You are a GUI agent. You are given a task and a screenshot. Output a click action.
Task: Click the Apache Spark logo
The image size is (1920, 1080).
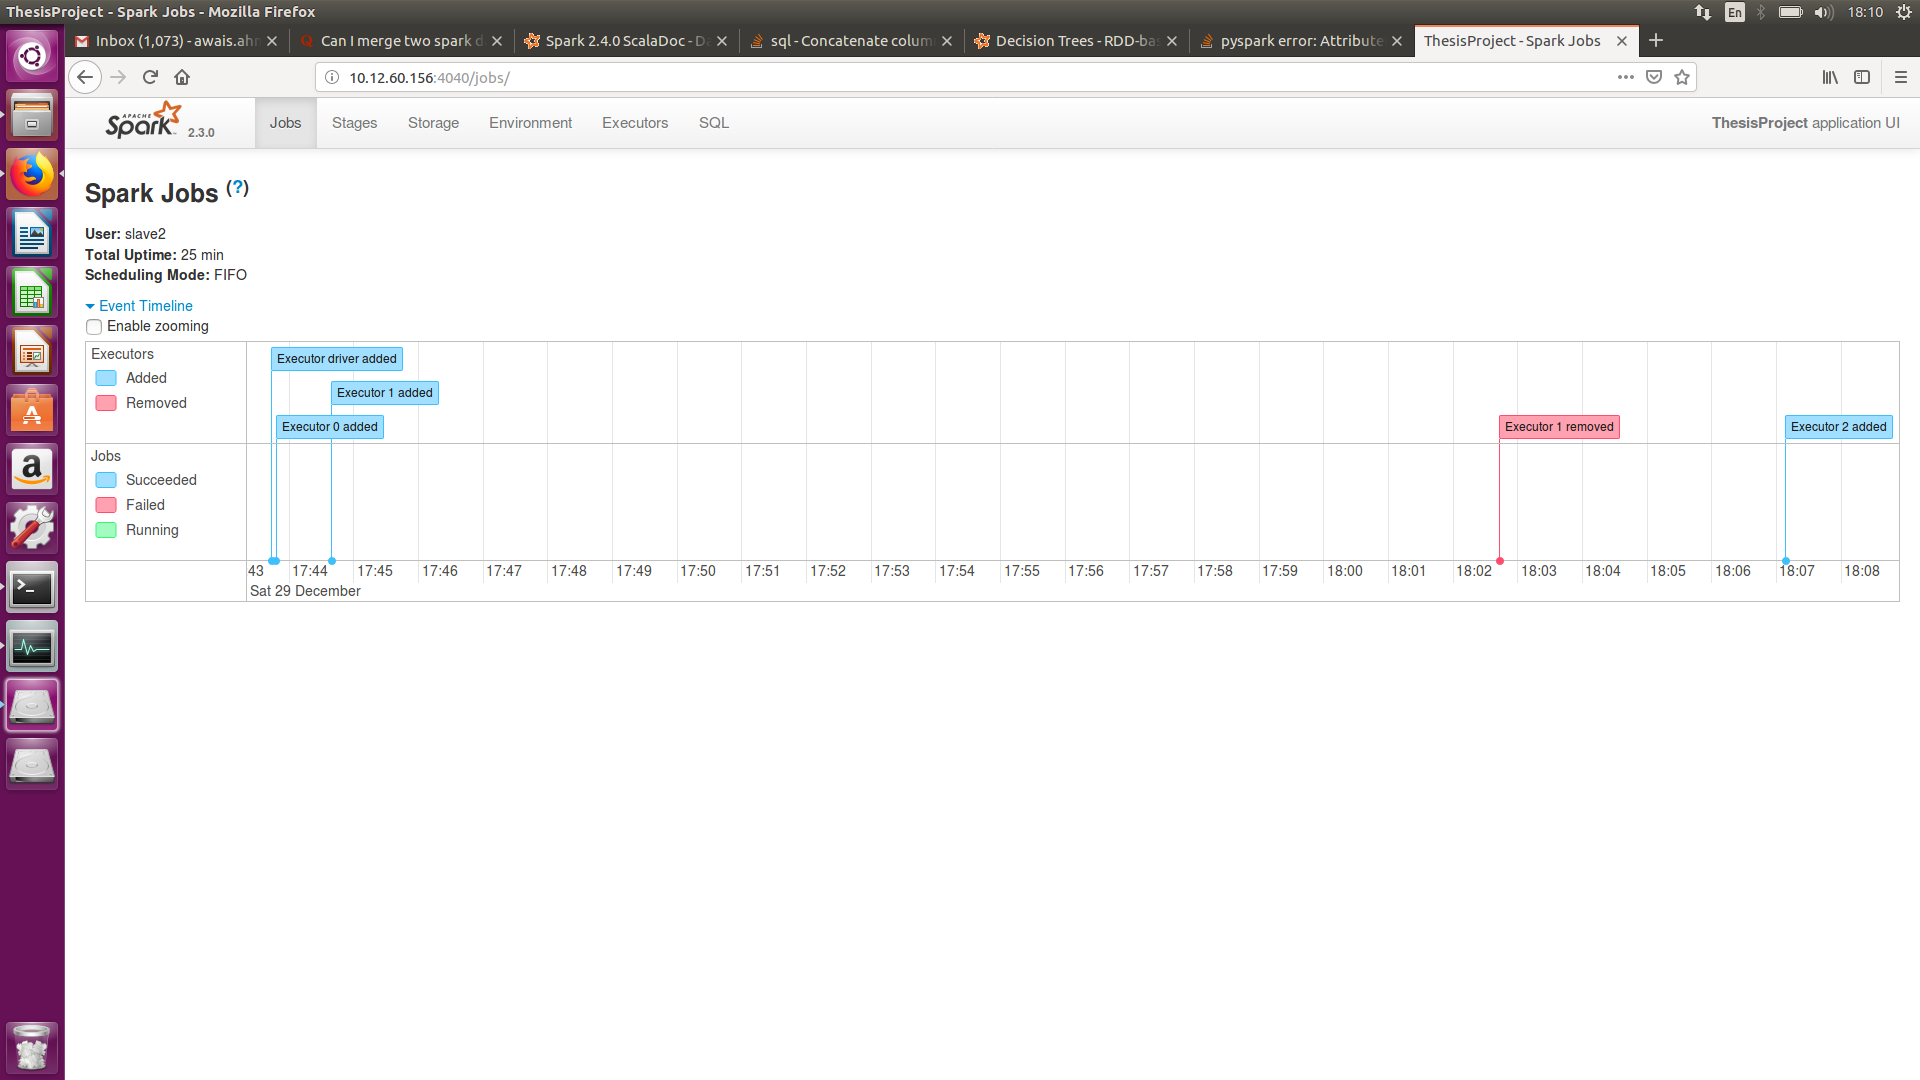[144, 121]
